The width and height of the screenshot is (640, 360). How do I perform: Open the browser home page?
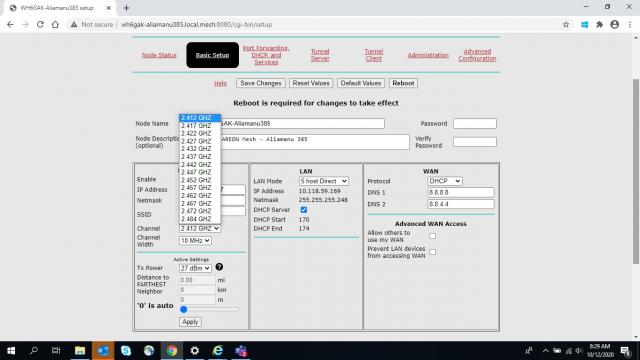(x=55, y=24)
